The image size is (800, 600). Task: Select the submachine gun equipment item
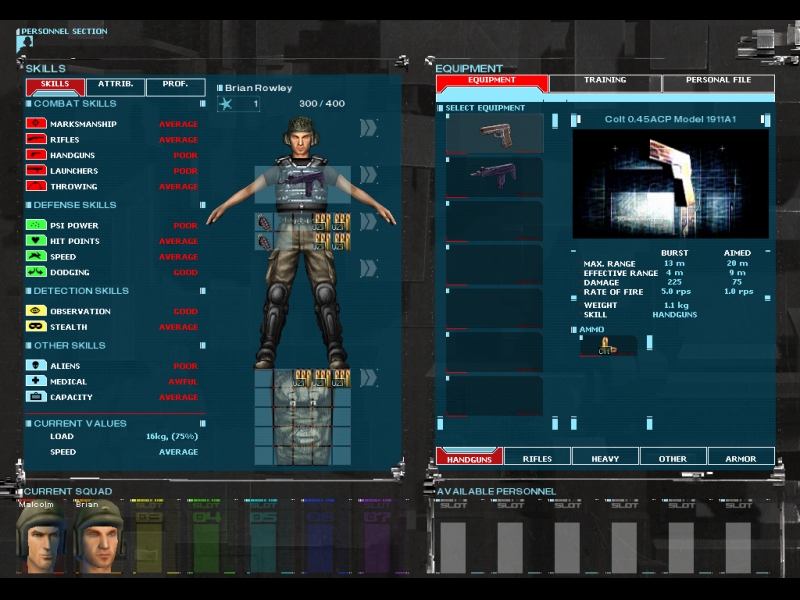[494, 176]
